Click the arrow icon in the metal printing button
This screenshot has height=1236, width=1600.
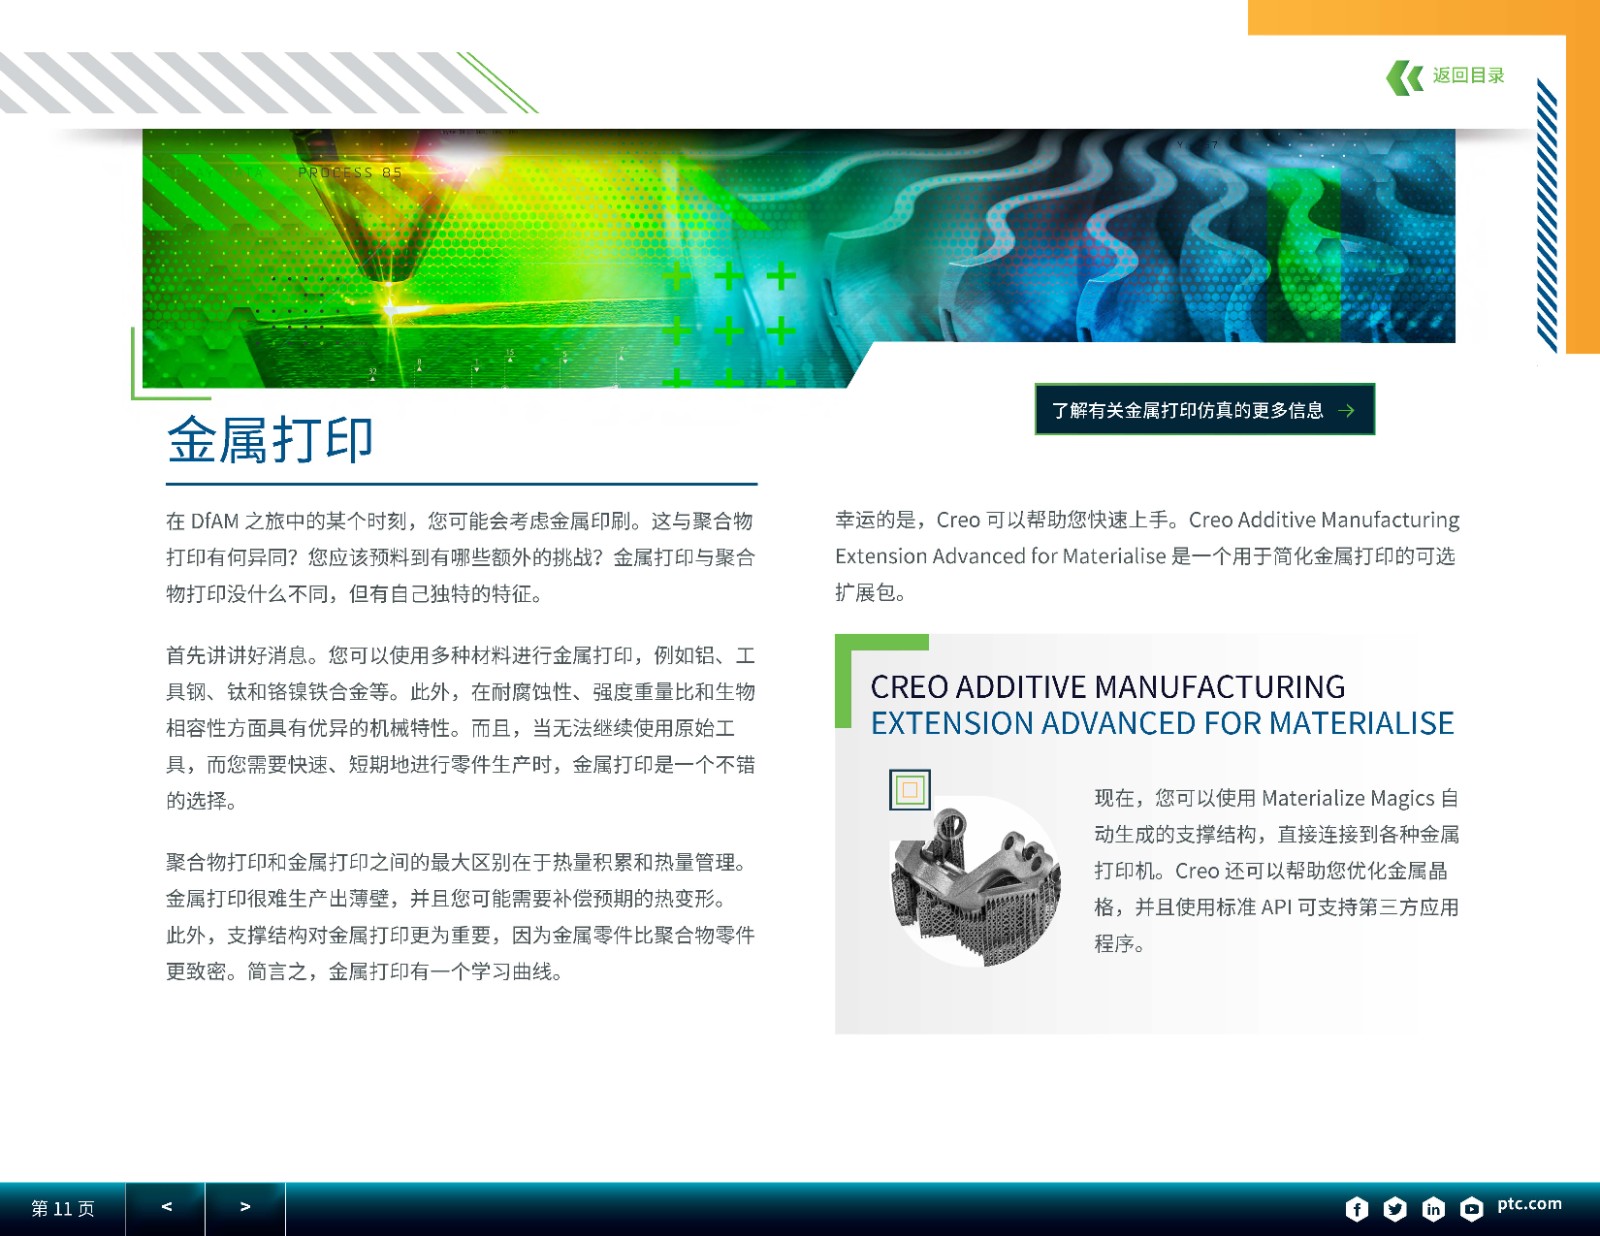click(x=1346, y=411)
